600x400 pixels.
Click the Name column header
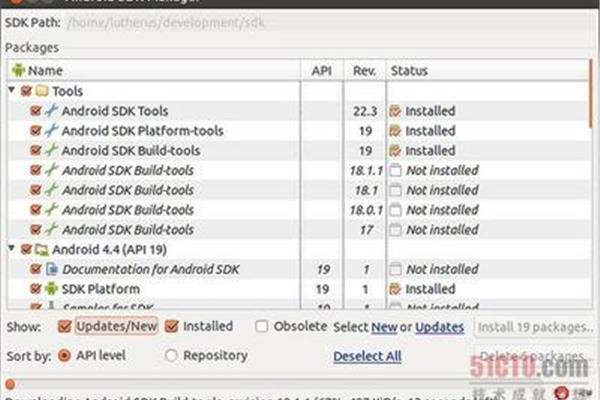[x=153, y=70]
